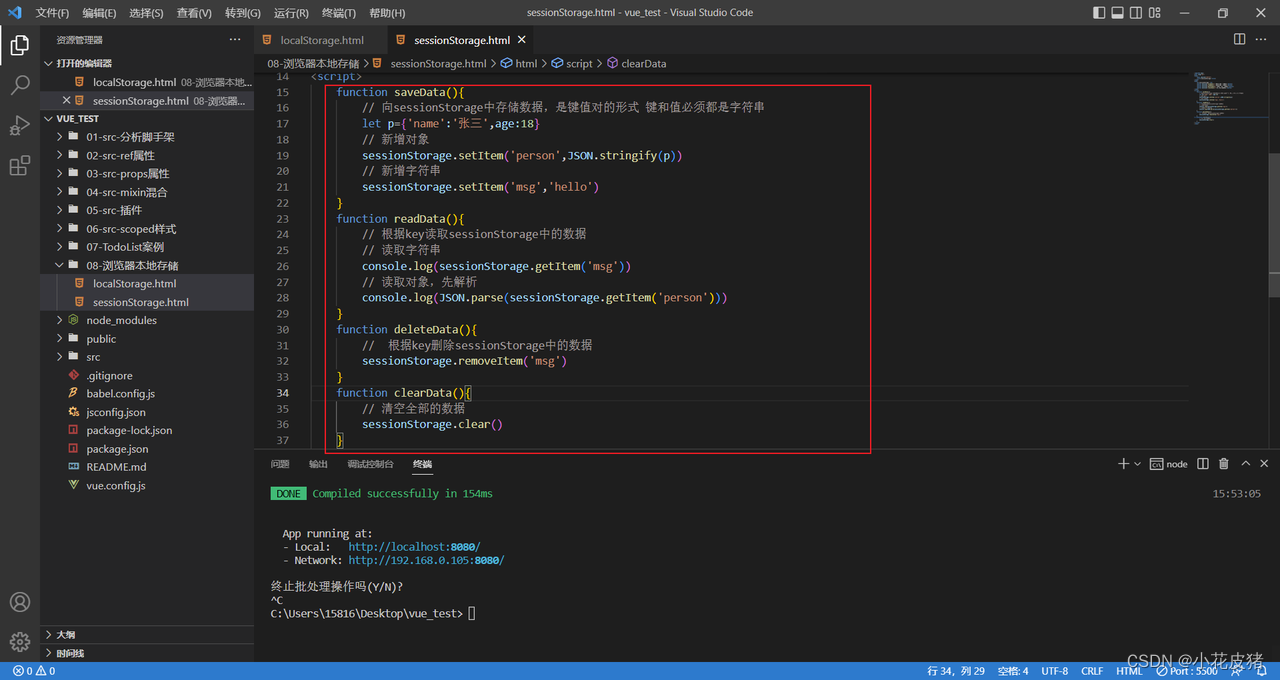Open the Manage gear icon

pos(20,642)
